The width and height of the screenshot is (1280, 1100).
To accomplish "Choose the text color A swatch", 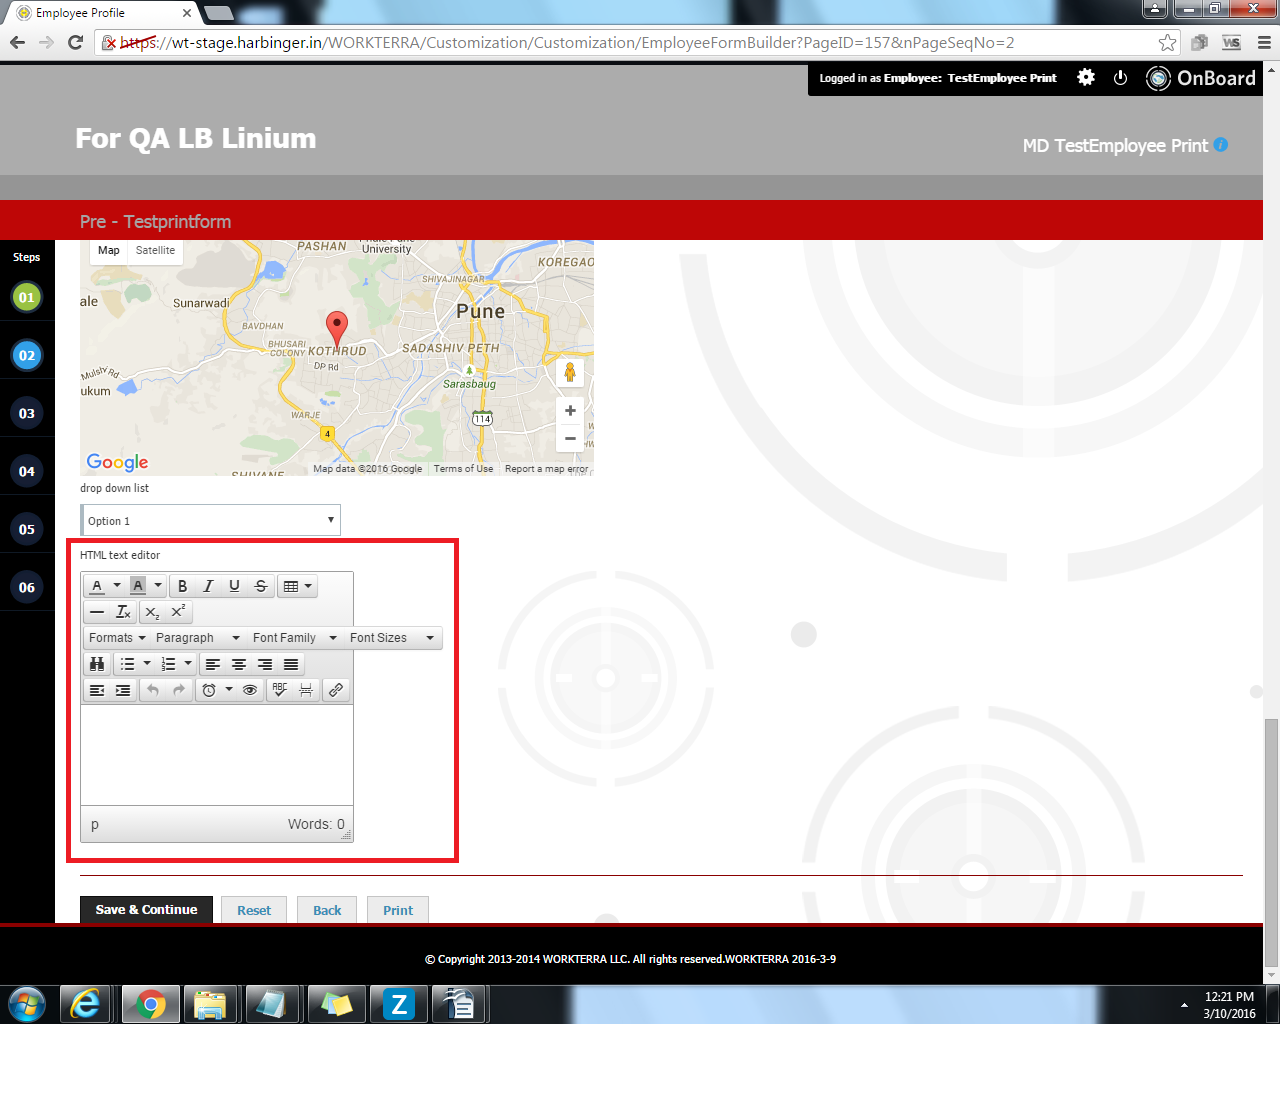I will tap(97, 586).
